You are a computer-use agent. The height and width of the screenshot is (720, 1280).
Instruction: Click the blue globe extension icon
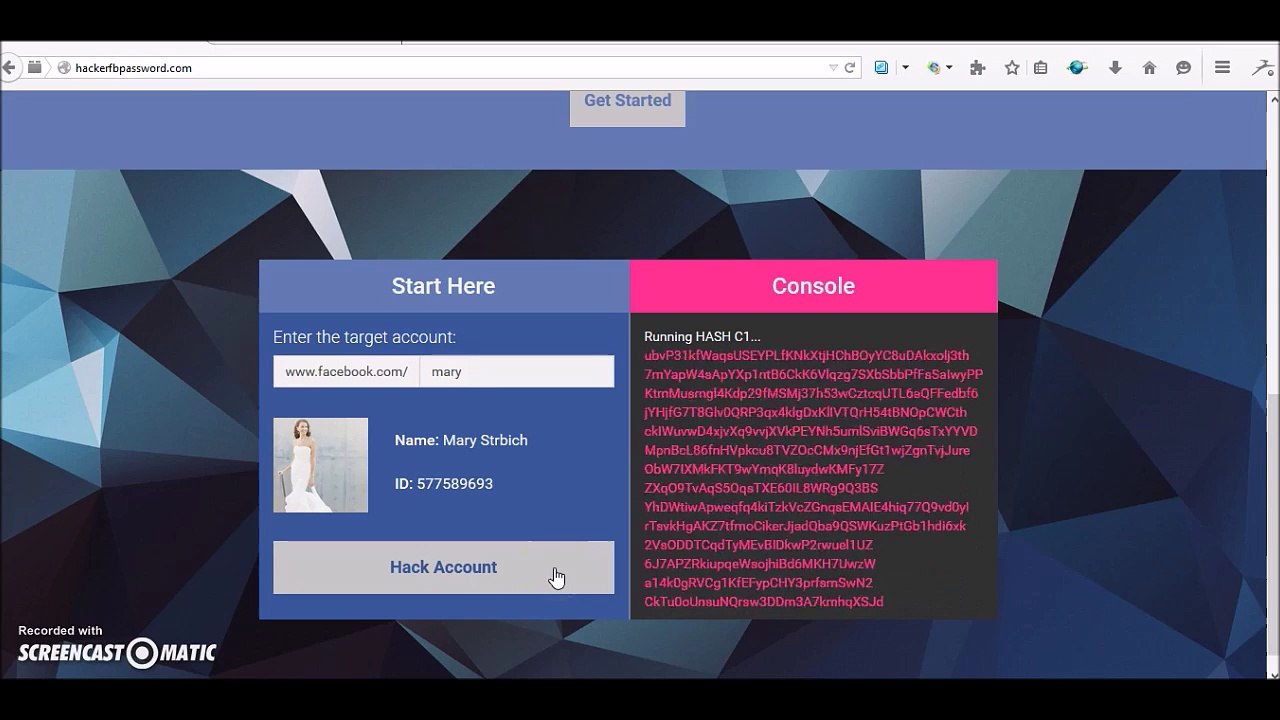[1077, 68]
